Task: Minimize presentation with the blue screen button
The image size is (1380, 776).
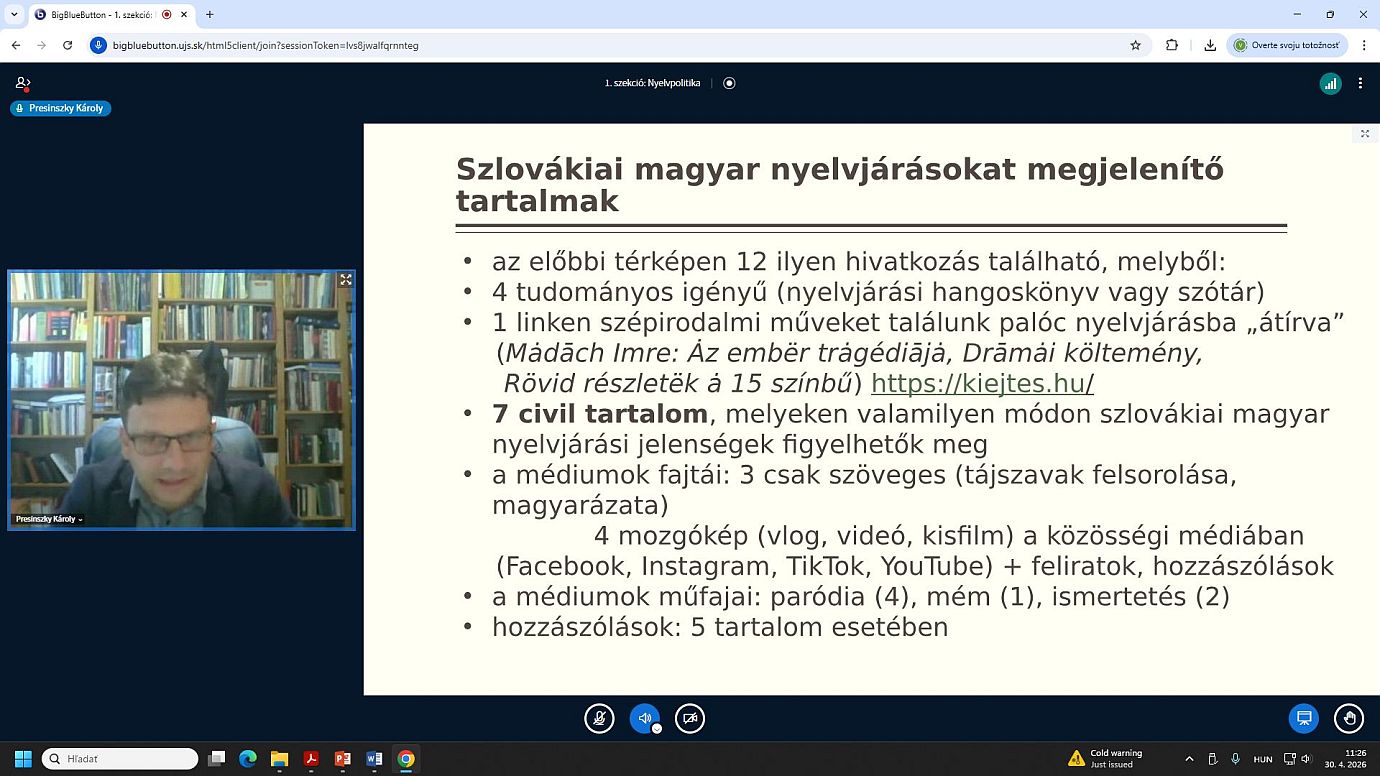Action: click(1304, 718)
